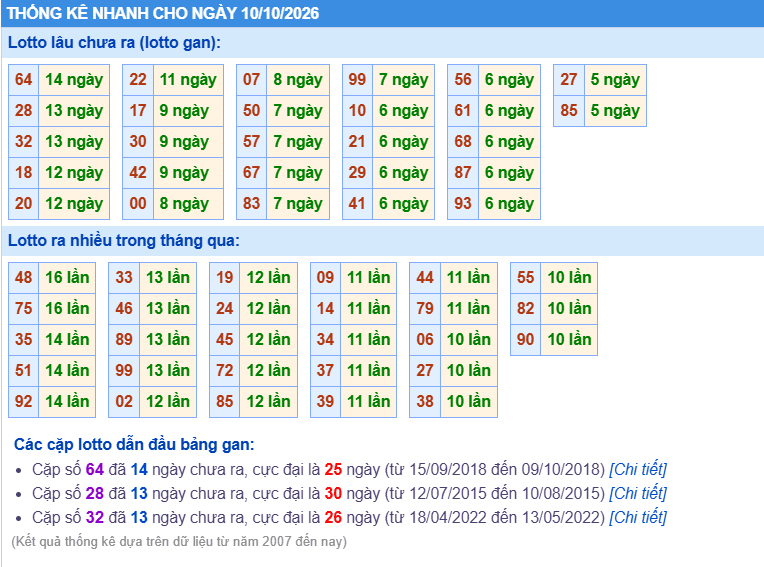This screenshot has width=764, height=567.
Task: Open Chi tiết link for pair 28
Action: point(638,493)
